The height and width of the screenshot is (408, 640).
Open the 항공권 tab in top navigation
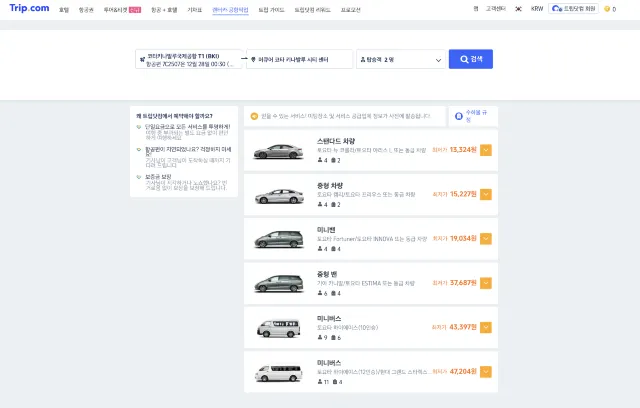point(86,9)
